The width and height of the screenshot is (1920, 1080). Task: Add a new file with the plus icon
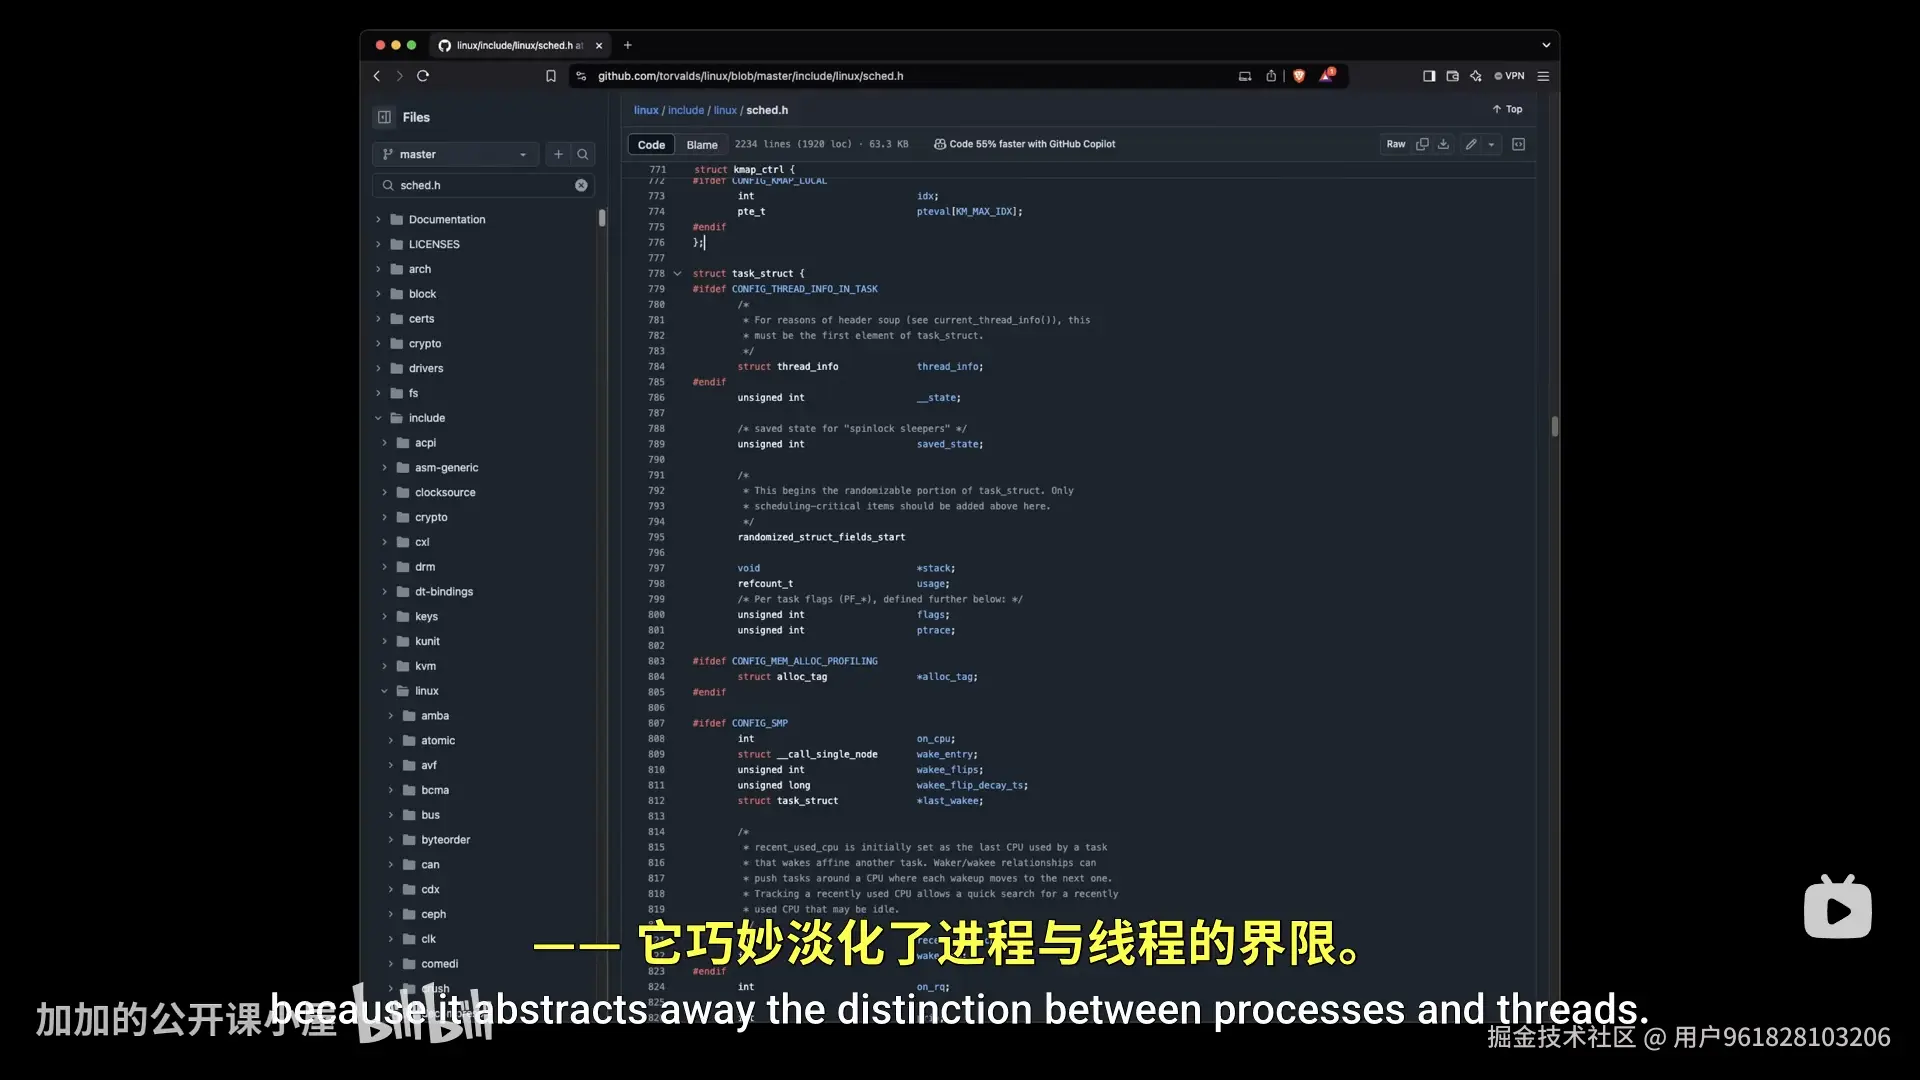click(558, 154)
